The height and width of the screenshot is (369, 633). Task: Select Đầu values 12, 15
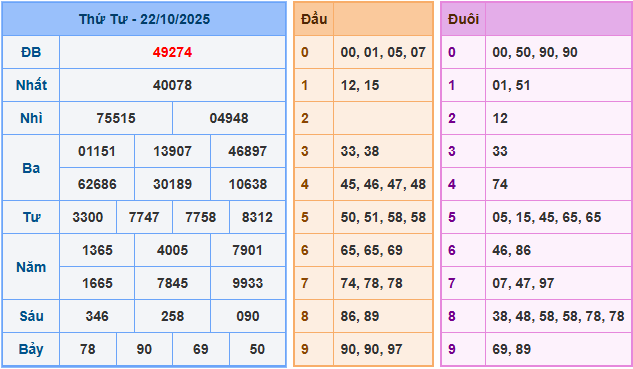coord(360,85)
